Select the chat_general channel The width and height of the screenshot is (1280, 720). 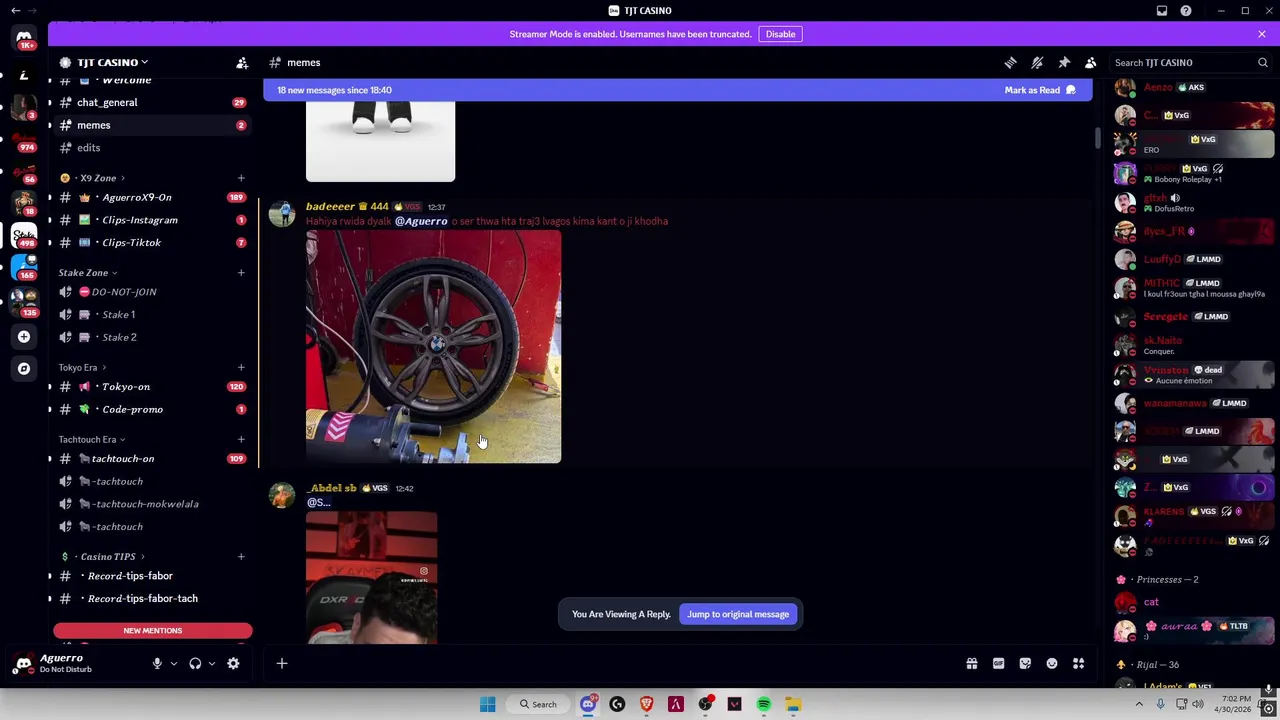(x=152, y=102)
